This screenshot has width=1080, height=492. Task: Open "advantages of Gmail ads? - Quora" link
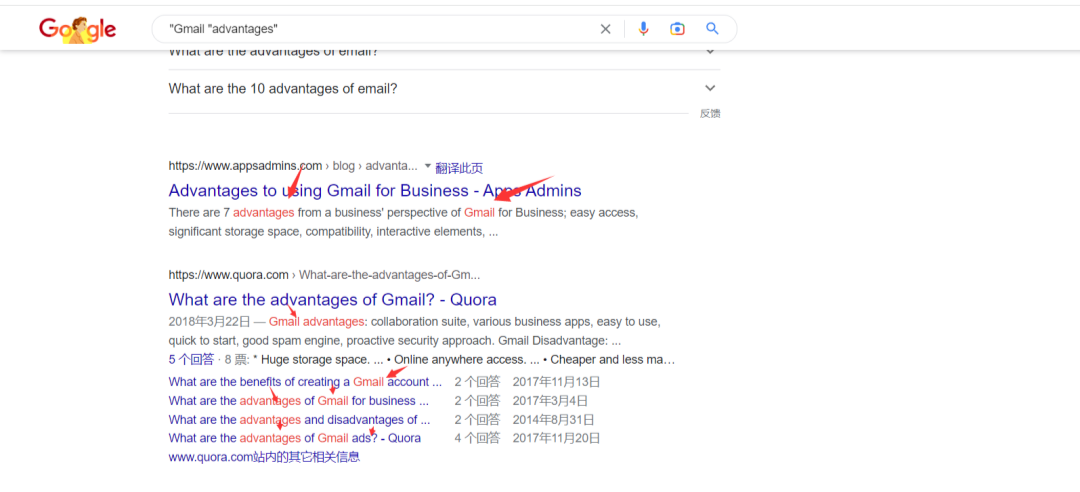pos(295,438)
